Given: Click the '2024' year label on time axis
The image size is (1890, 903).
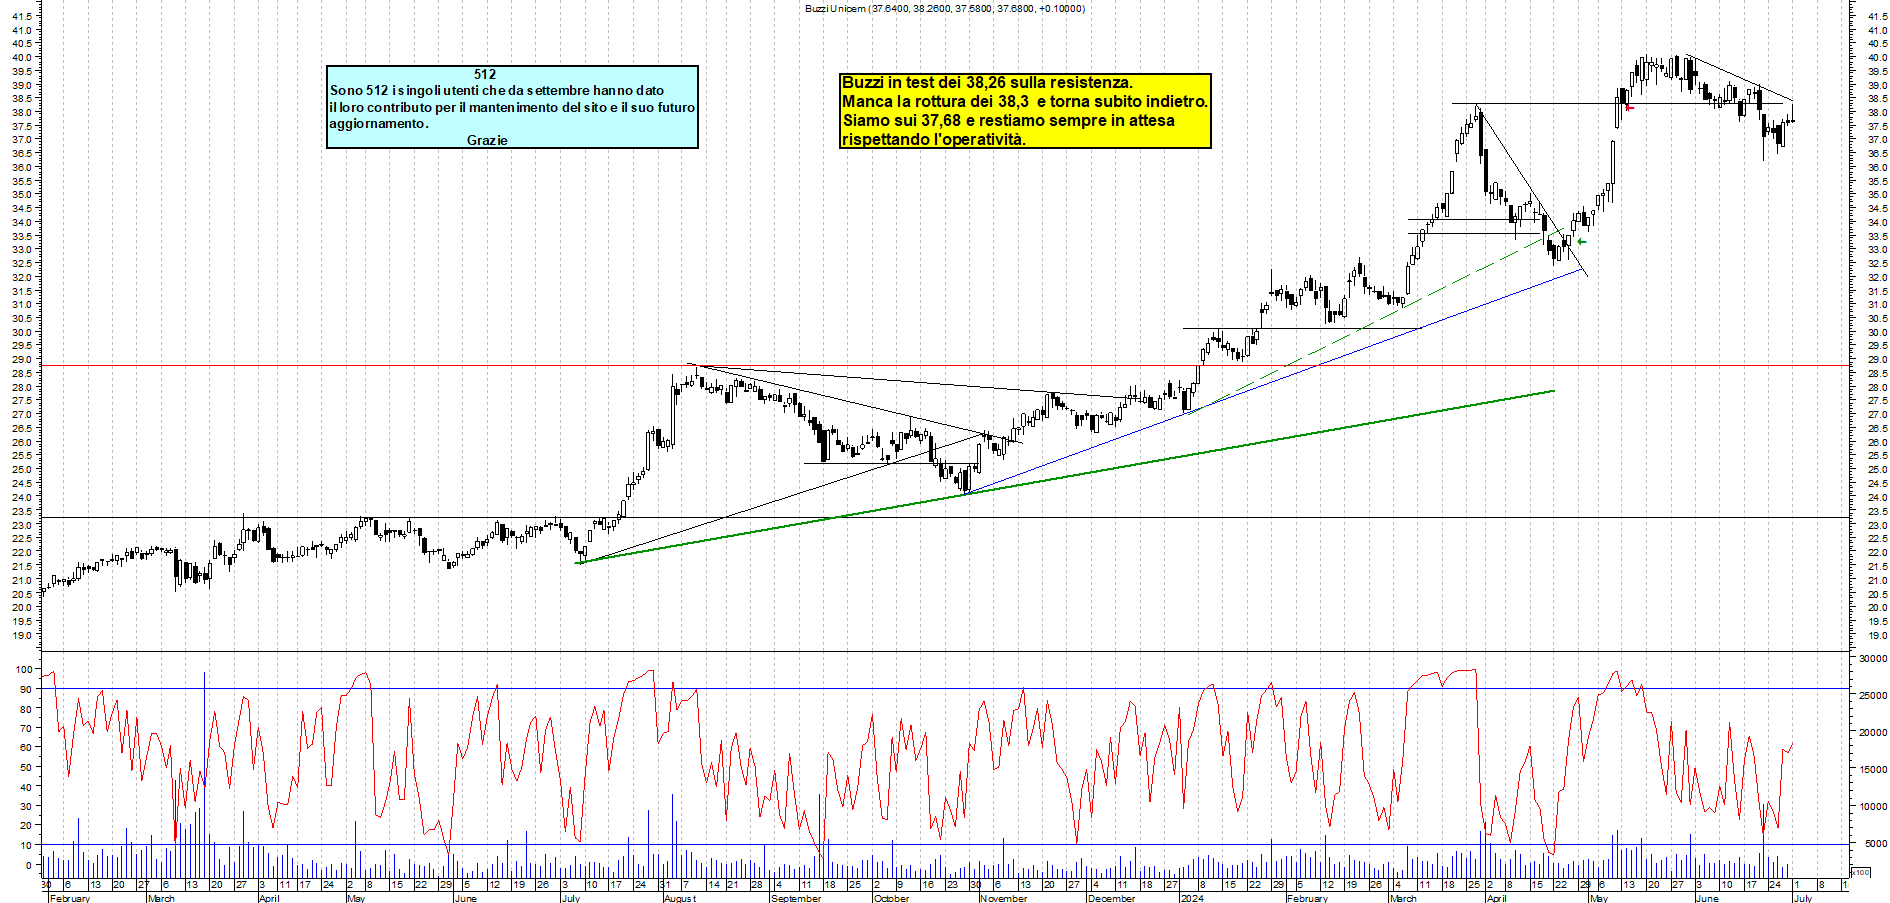Looking at the screenshot, I should coord(1191,898).
